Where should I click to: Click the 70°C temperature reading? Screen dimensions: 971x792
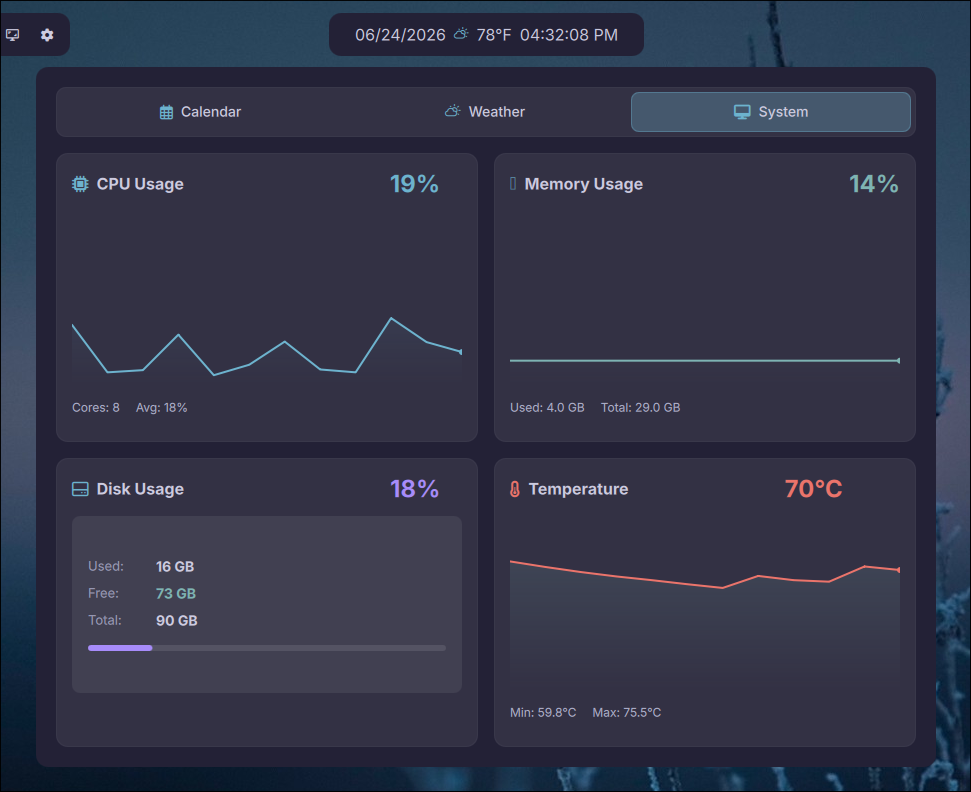click(x=813, y=489)
